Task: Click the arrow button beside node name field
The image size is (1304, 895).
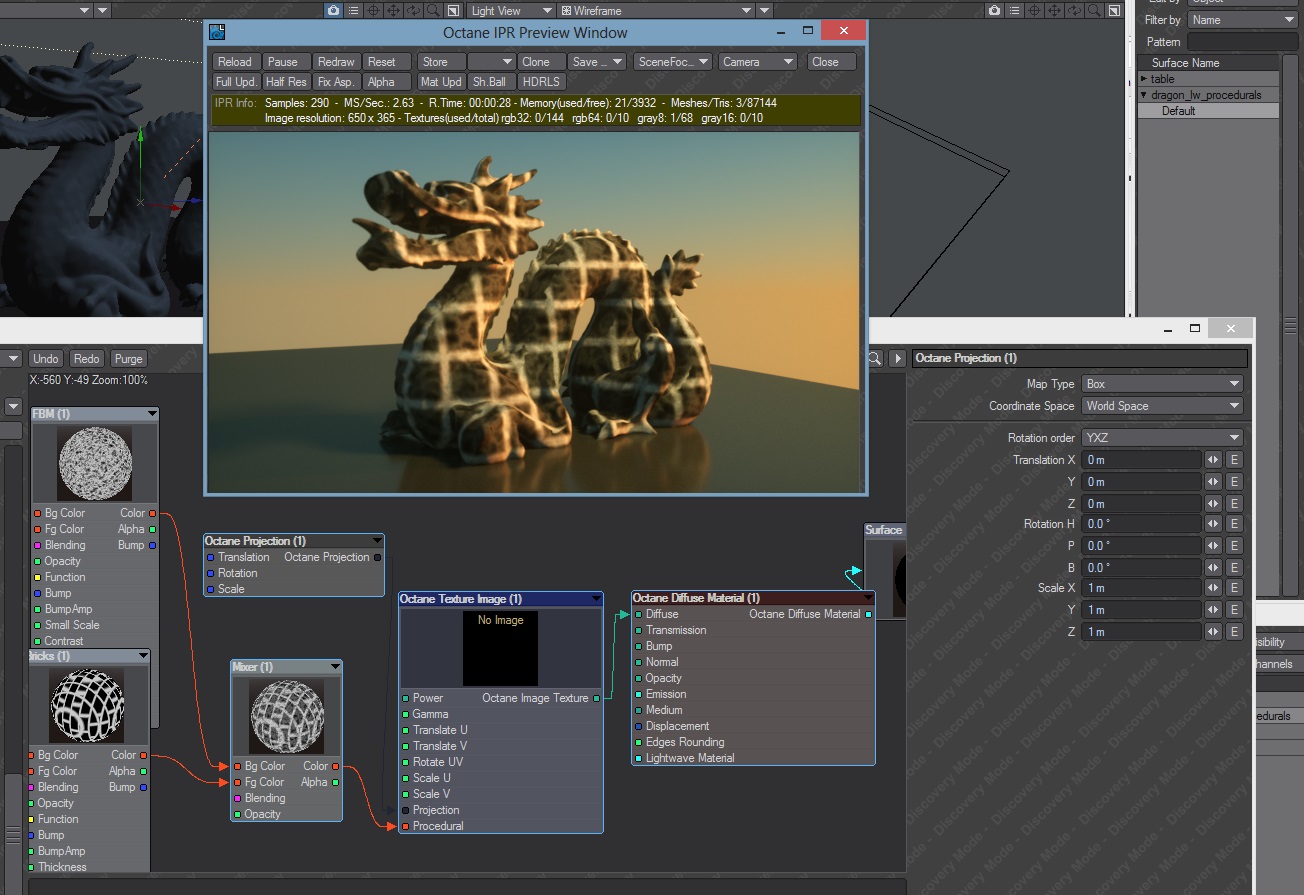Action: tap(897, 358)
